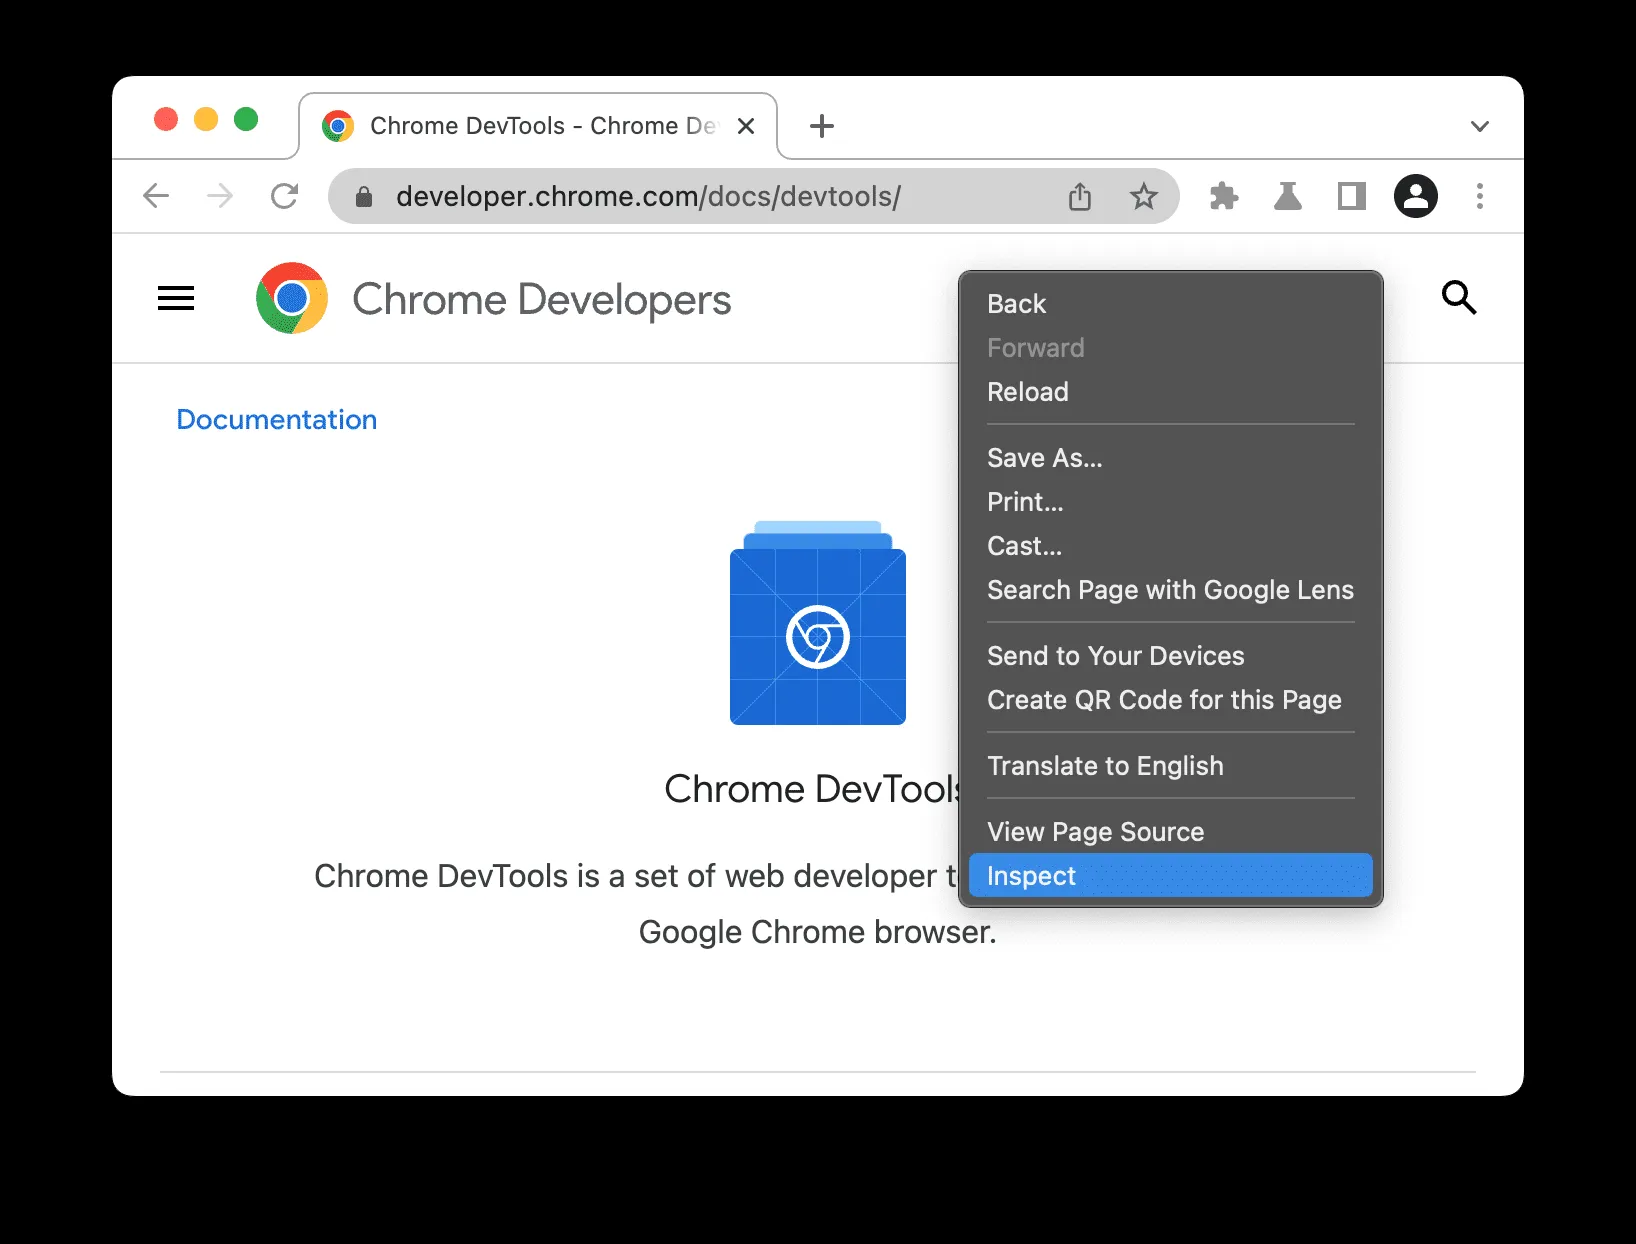Viewport: 1636px width, 1244px height.
Task: Open the side panel icon
Action: [x=1351, y=196]
